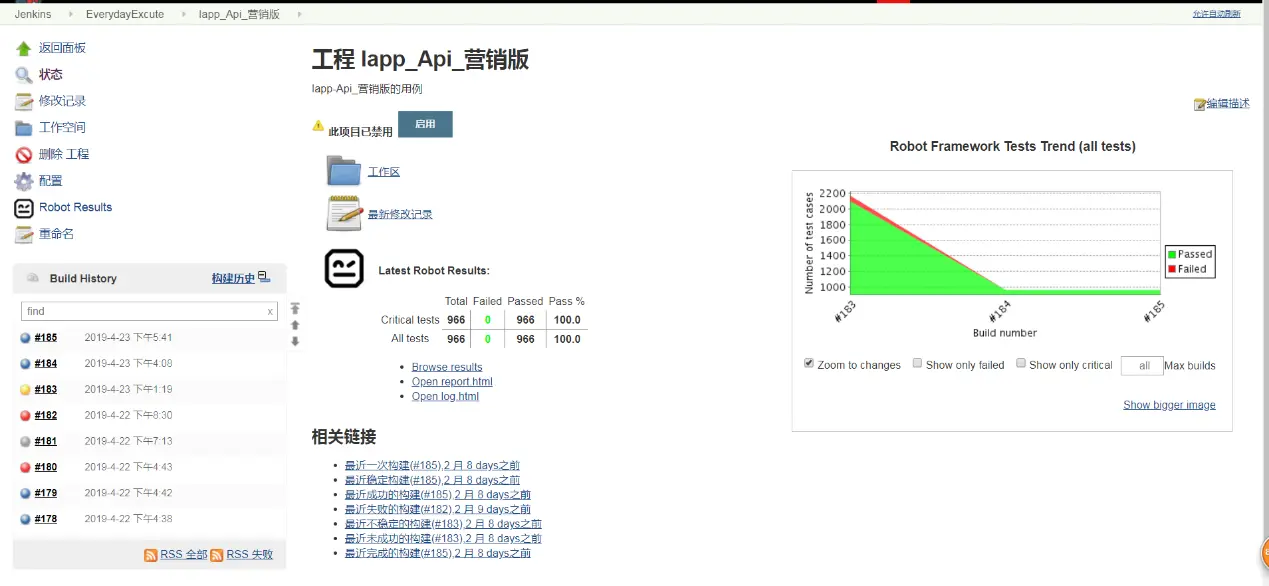Click the RSS icon beside RSS 全部
Screen dimensions: 1269x586
[151, 555]
